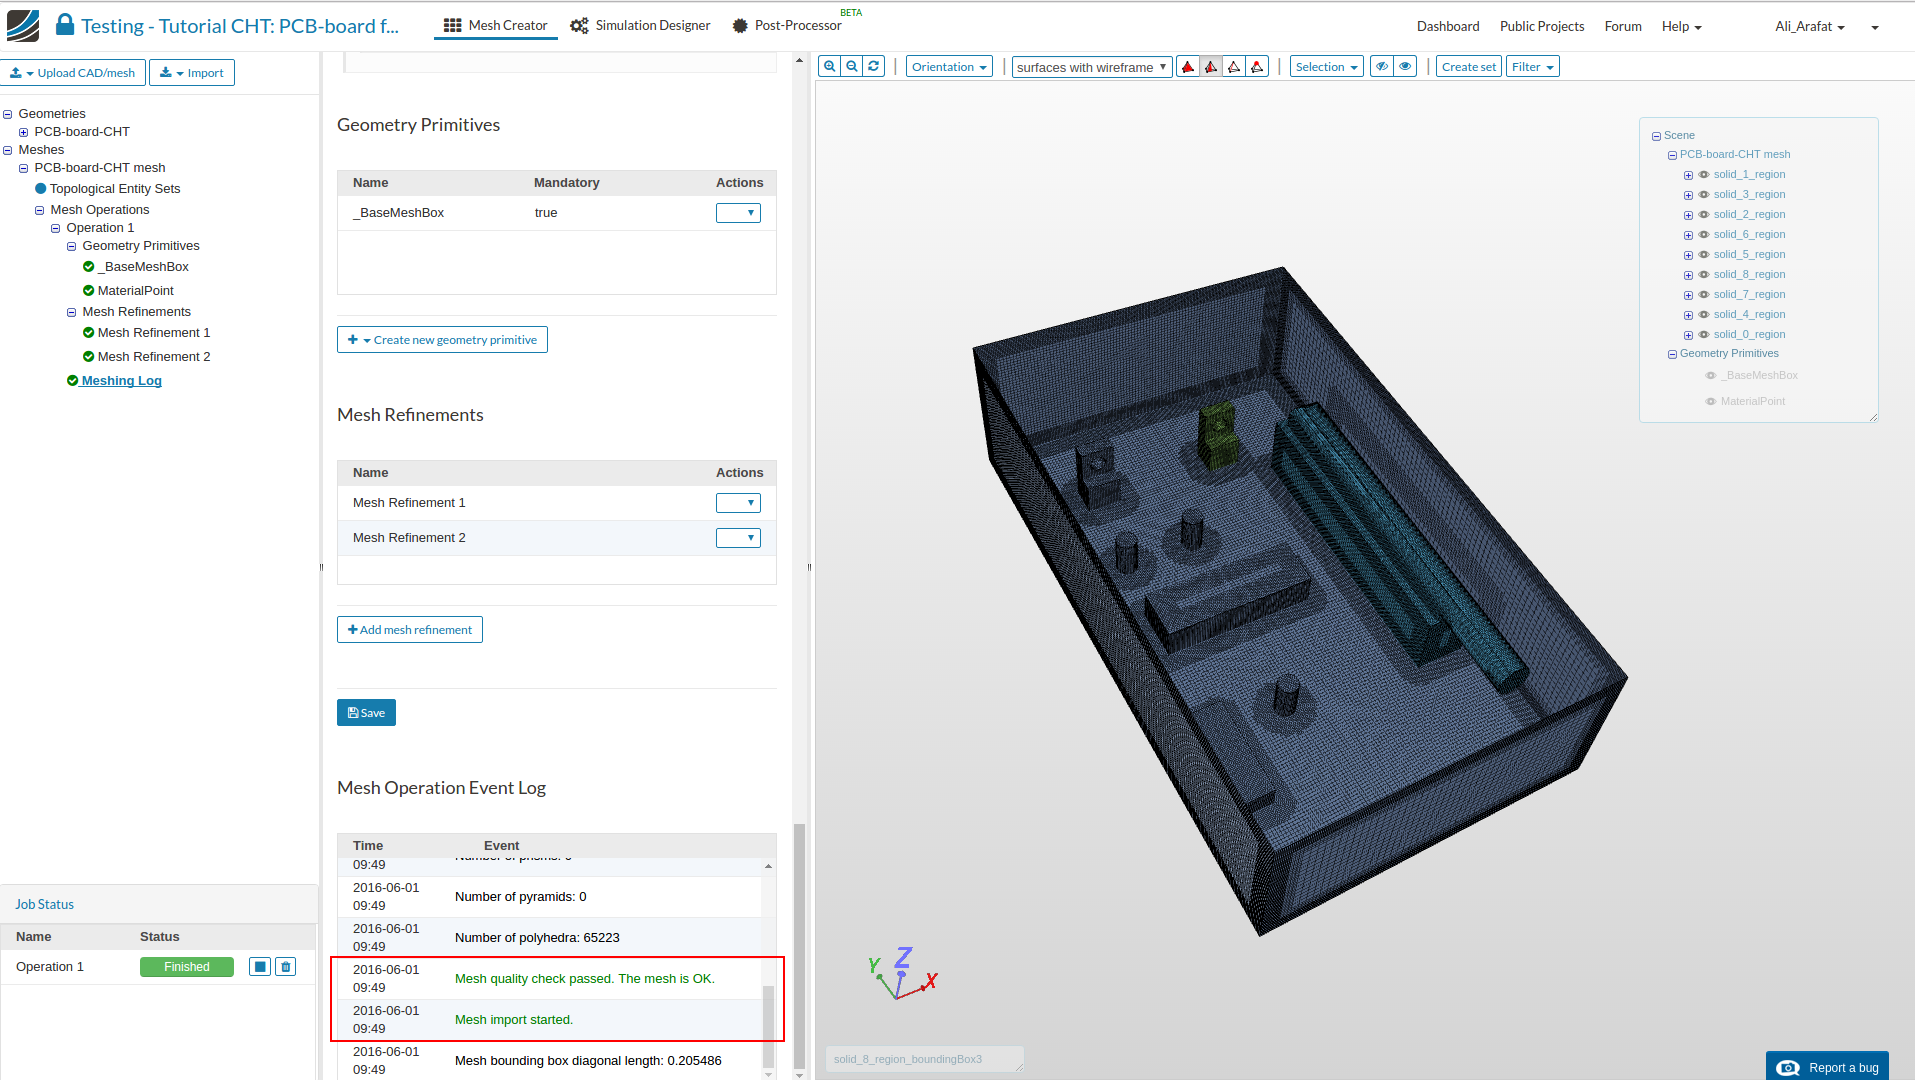This screenshot has width=1915, height=1080.
Task: Expand solid_3_region node in scene tree
Action: [x=1688, y=195]
